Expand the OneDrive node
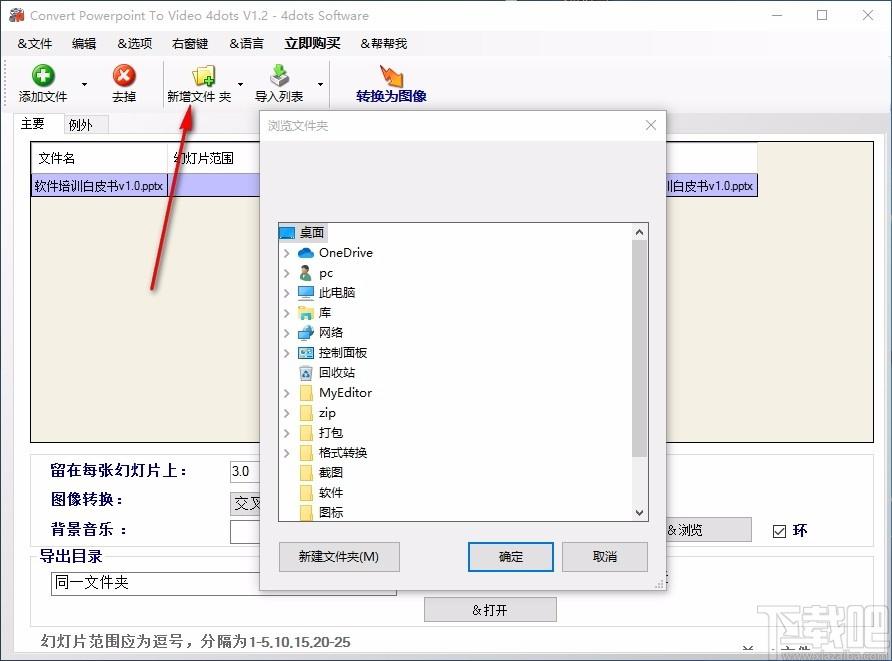The width and height of the screenshot is (892, 661). click(x=287, y=253)
